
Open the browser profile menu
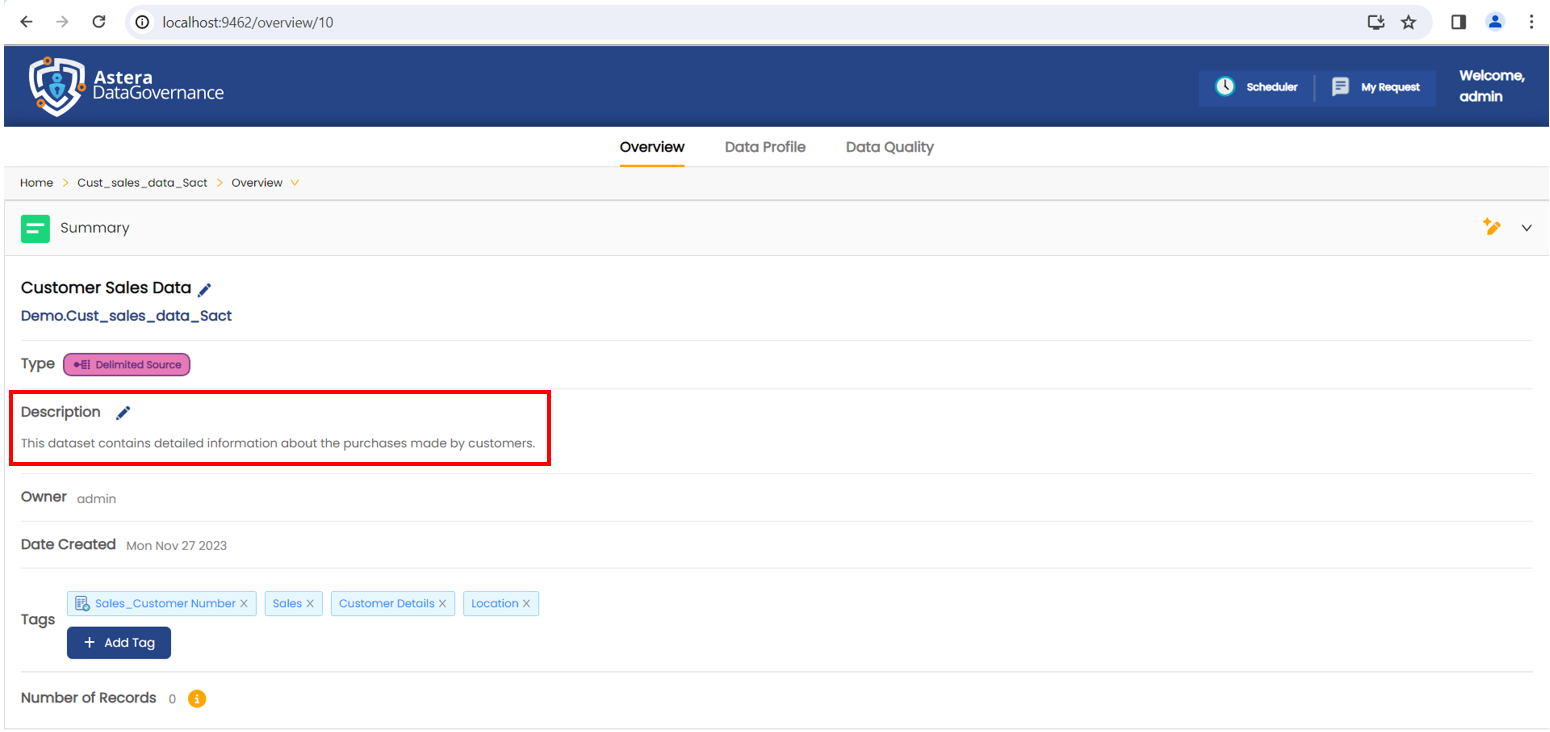[1495, 22]
